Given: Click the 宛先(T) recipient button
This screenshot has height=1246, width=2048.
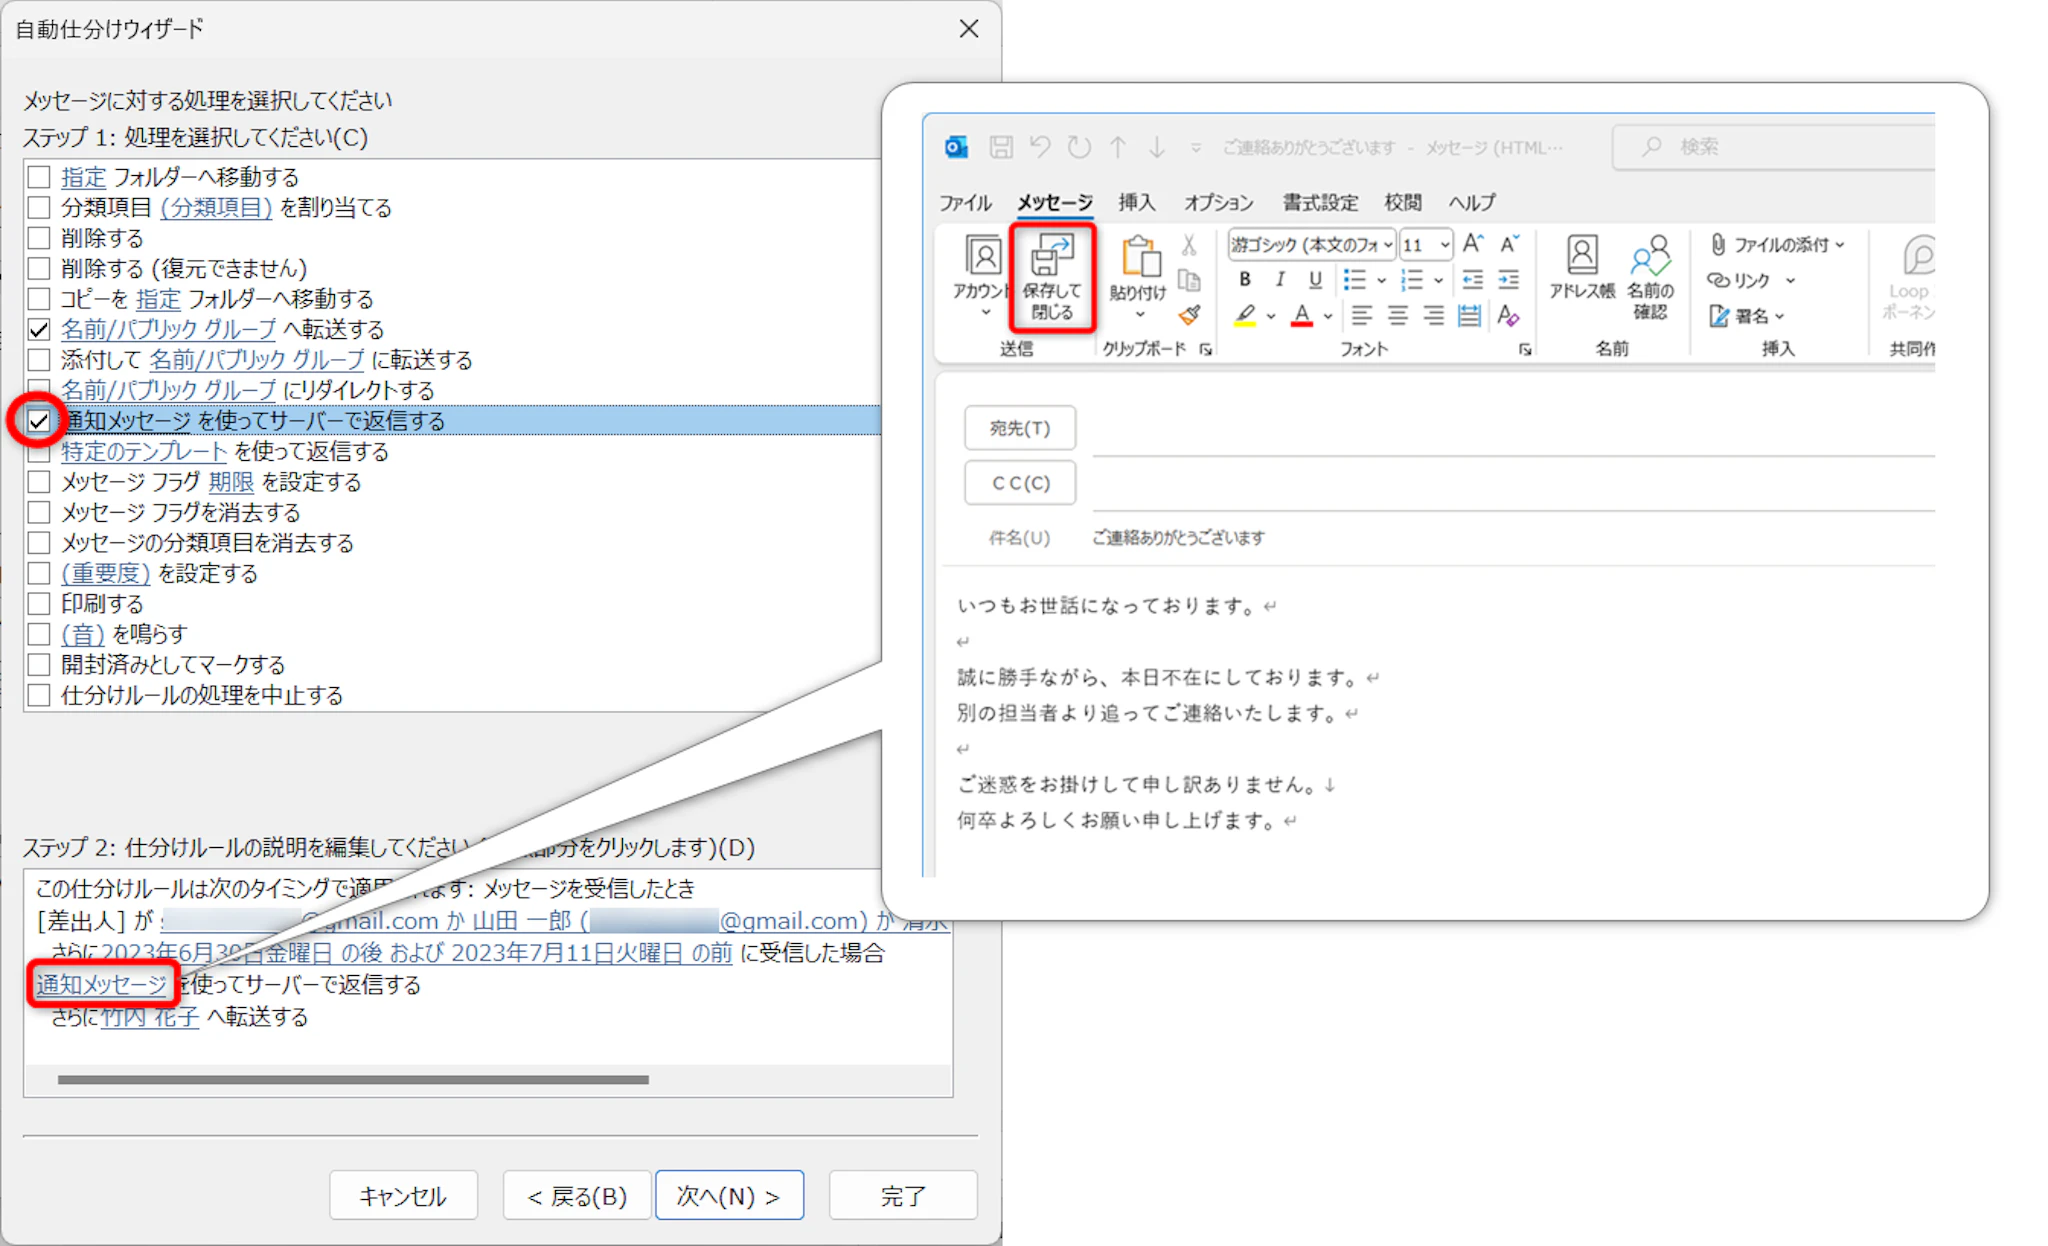Looking at the screenshot, I should [1019, 429].
